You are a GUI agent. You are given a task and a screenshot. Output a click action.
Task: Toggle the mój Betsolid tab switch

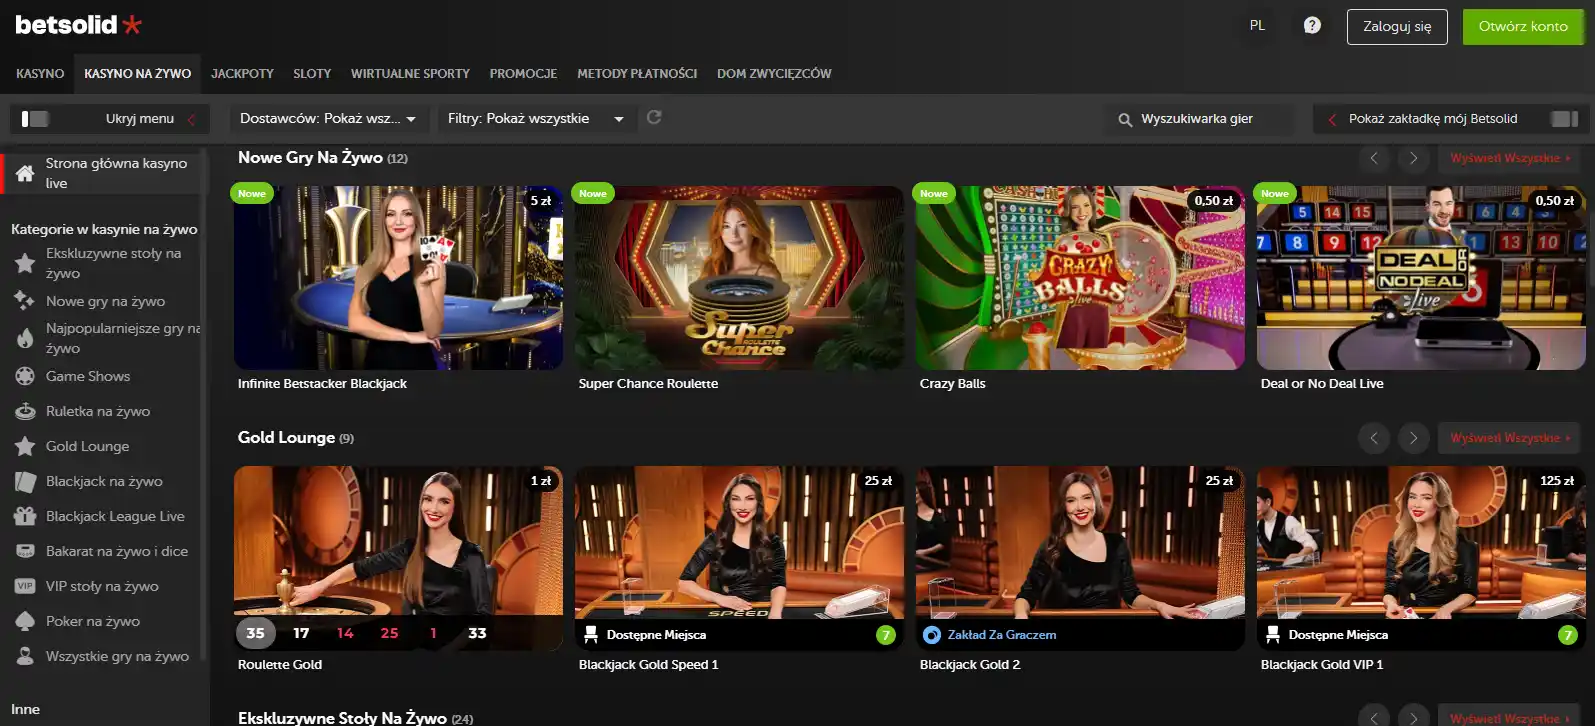[x=1563, y=119]
